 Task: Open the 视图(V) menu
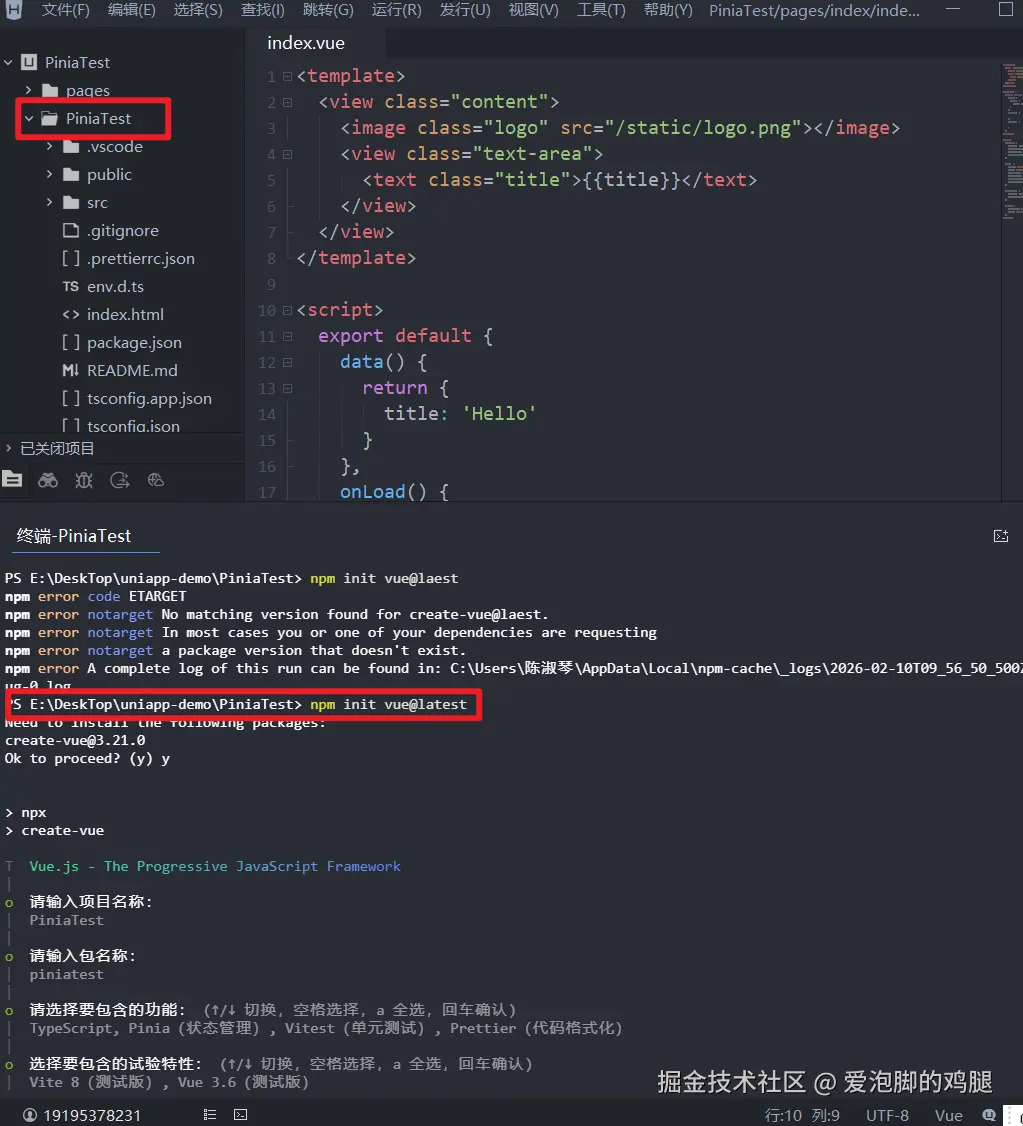[533, 10]
